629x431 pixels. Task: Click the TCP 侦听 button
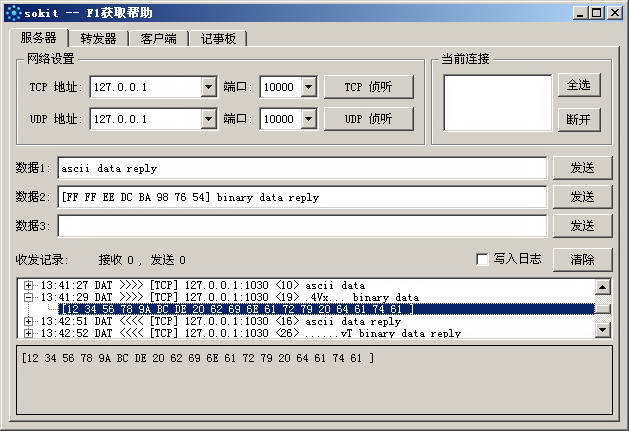pos(369,87)
